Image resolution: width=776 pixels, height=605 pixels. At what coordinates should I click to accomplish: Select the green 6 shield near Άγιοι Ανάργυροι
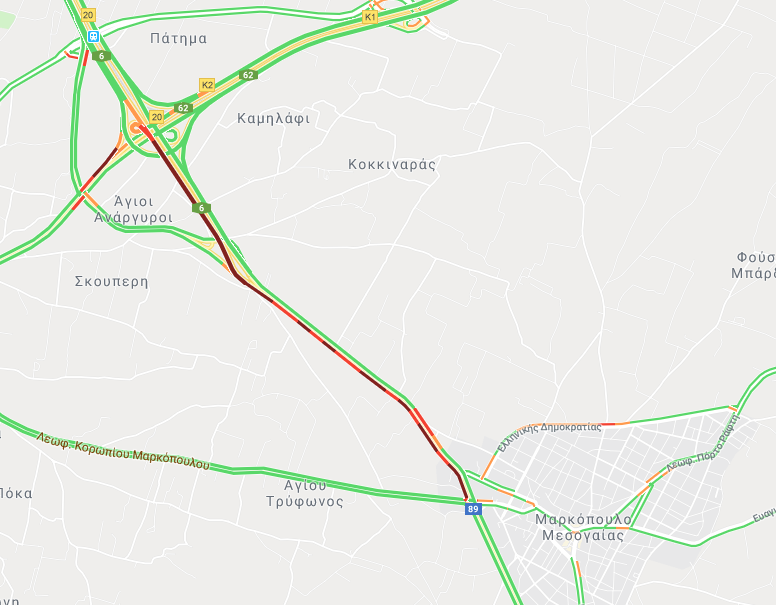pyautogui.click(x=201, y=208)
